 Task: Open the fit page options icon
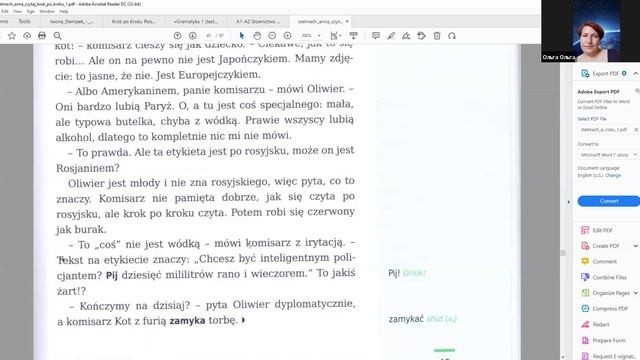pos(336,36)
